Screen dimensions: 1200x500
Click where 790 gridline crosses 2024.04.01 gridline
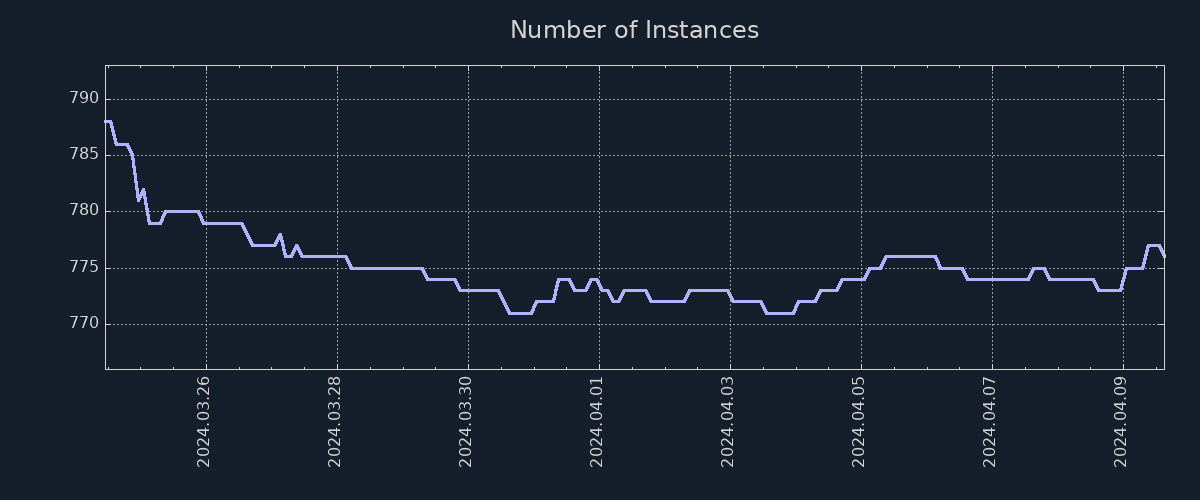coord(599,99)
